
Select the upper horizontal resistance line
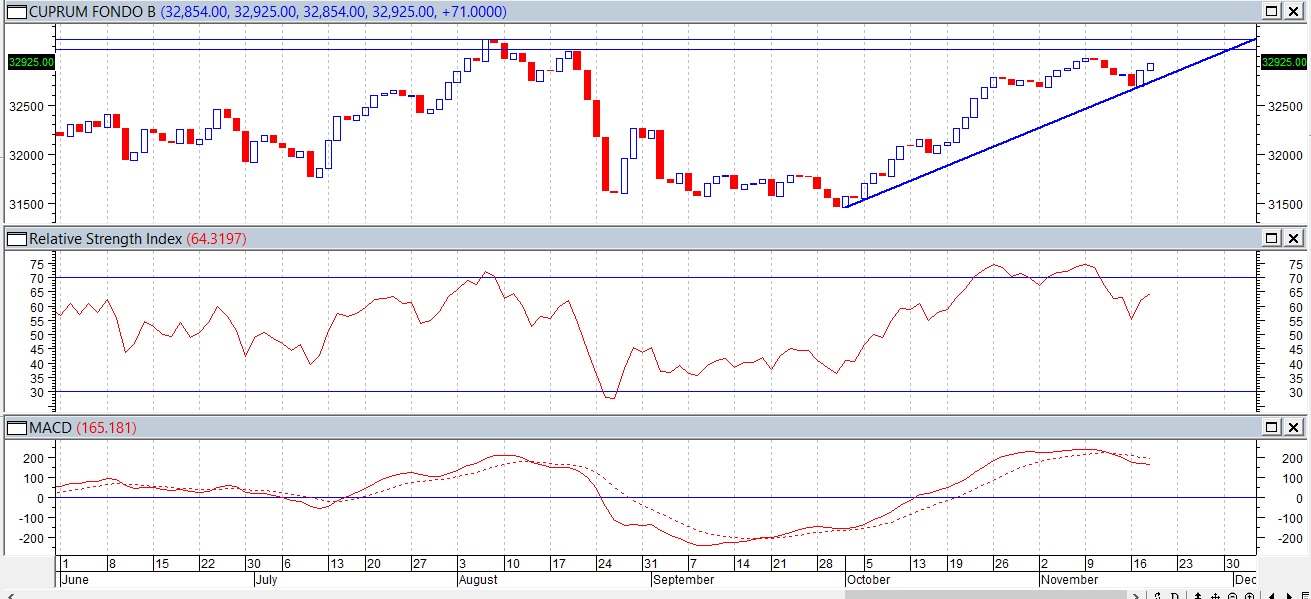[655, 40]
